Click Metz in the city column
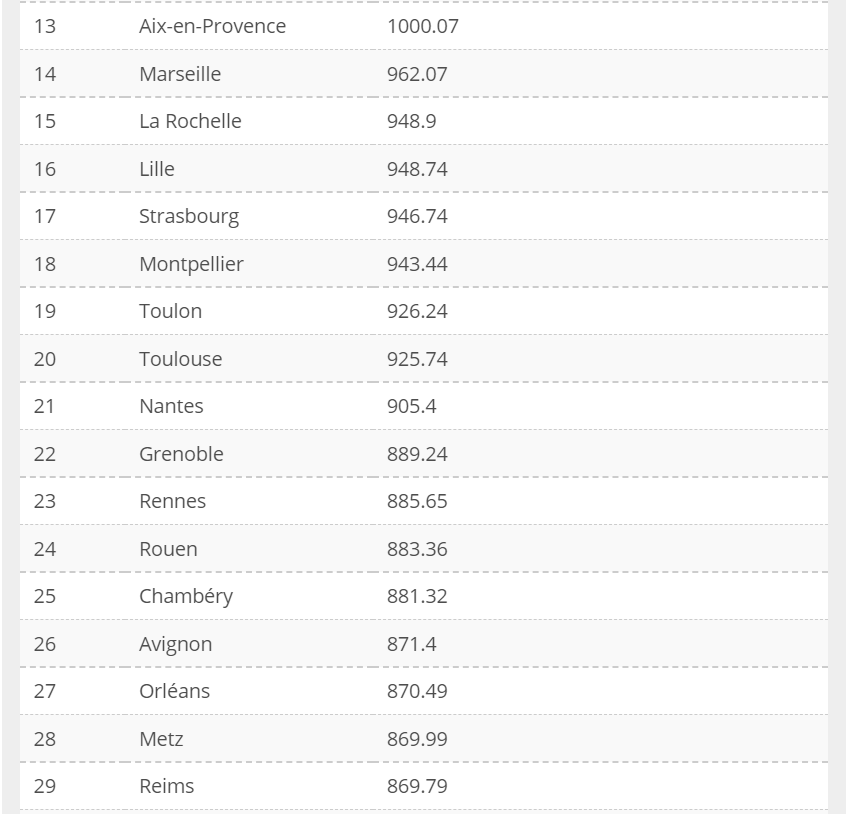847x814 pixels. (x=161, y=739)
